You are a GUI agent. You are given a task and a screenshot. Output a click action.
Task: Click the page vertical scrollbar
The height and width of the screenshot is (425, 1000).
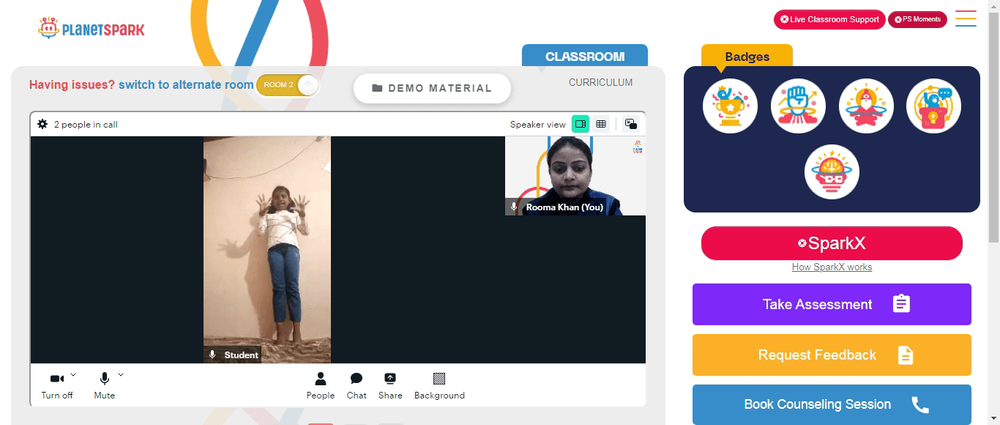pyautogui.click(x=994, y=128)
